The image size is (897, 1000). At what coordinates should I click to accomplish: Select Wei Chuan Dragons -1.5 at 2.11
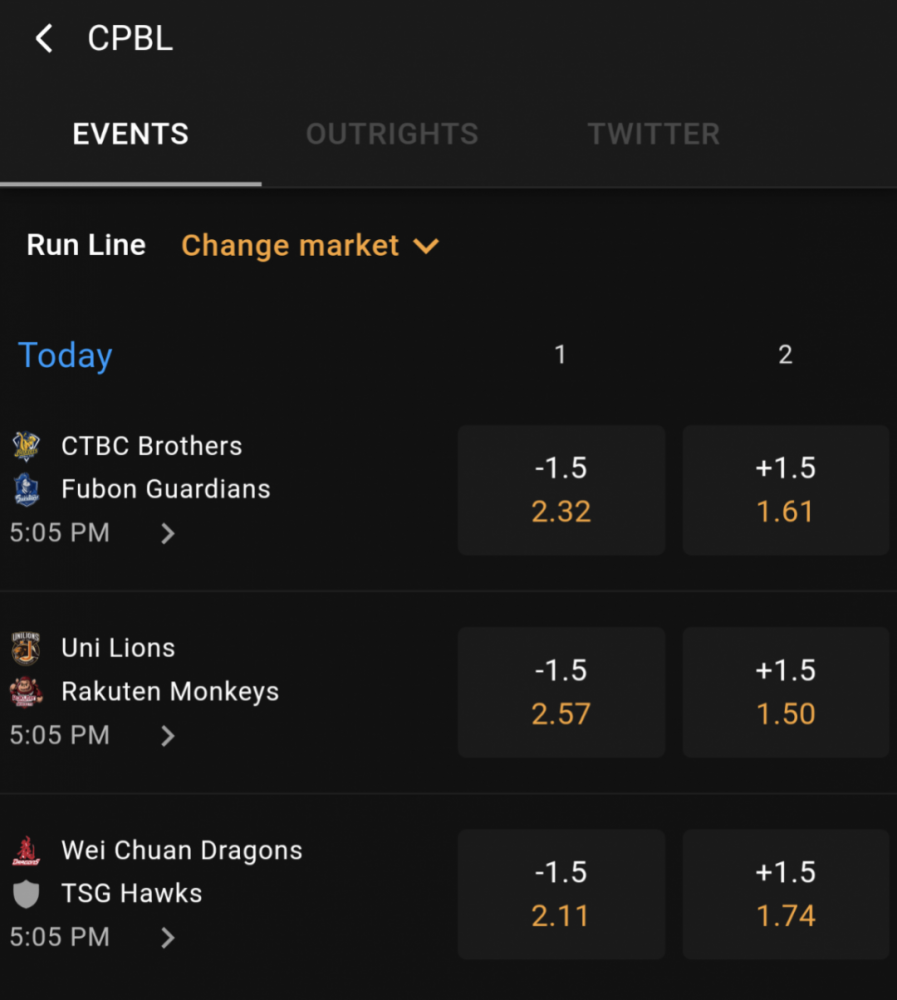tap(561, 894)
